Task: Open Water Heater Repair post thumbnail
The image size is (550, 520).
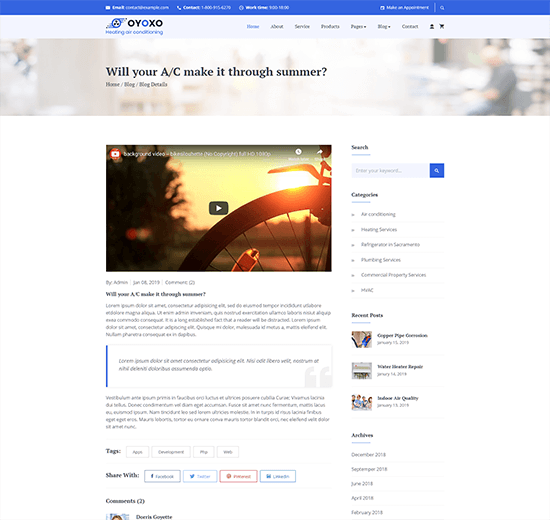Action: tap(362, 371)
